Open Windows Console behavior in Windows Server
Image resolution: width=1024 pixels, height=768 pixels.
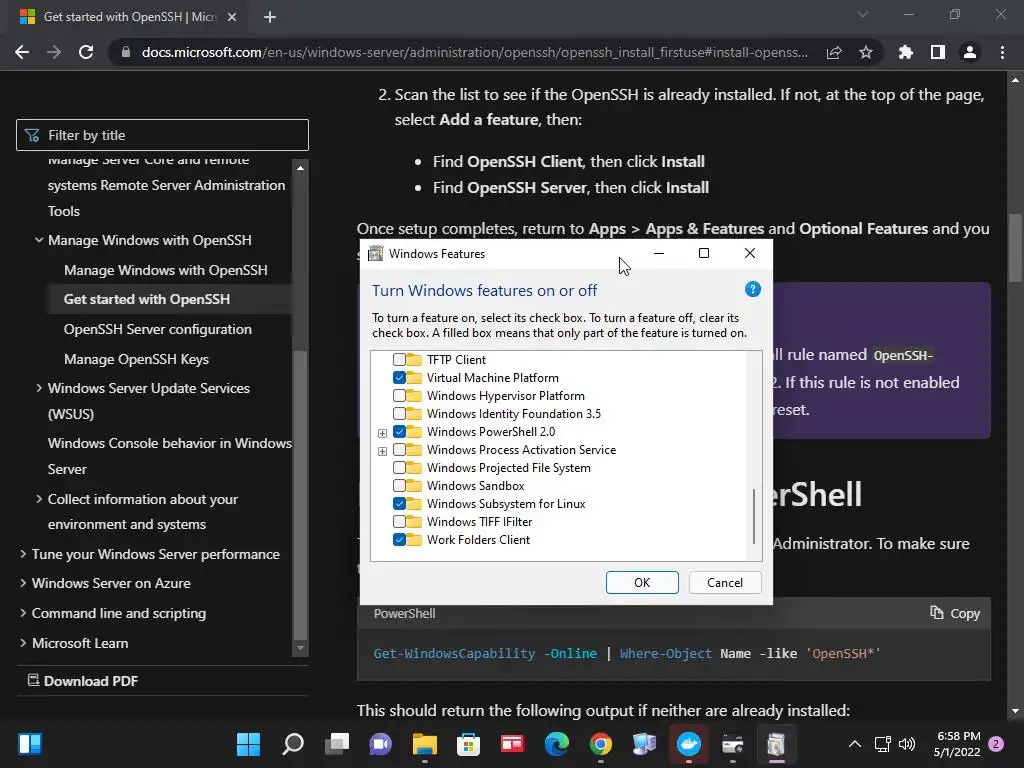tap(170, 456)
